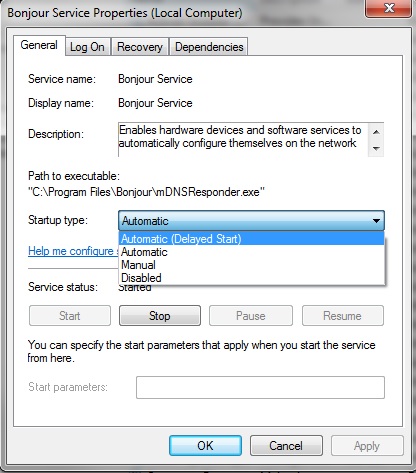Image resolution: width=416 pixels, height=473 pixels.
Task: Click the Startup type dropdown arrow
Action: (x=376, y=221)
